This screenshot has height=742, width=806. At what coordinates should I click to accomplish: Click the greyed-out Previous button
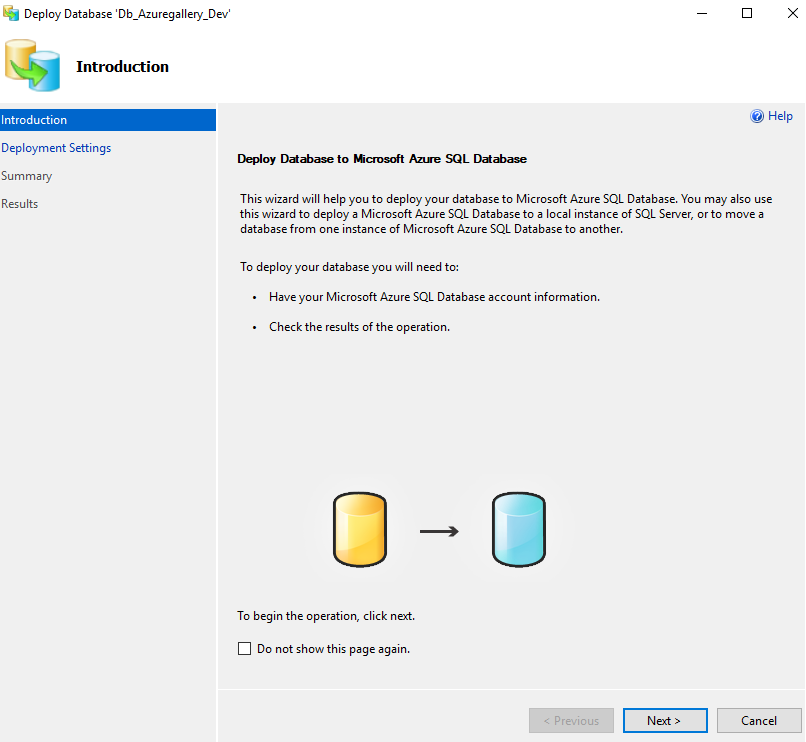[x=571, y=720]
